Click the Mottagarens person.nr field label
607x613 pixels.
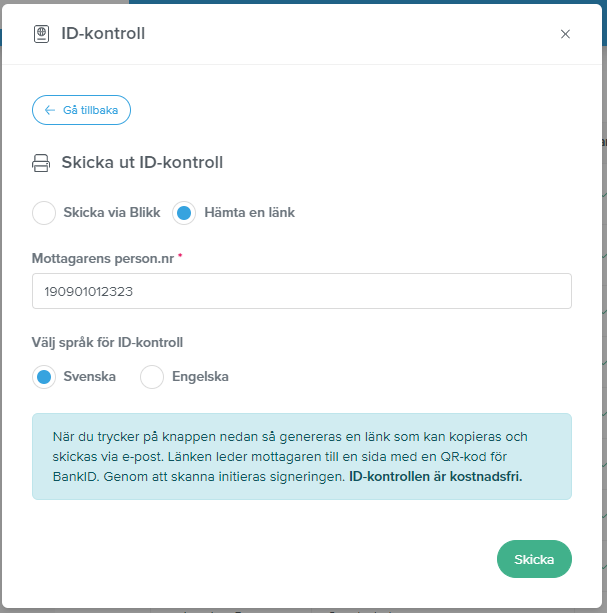[x=103, y=258]
